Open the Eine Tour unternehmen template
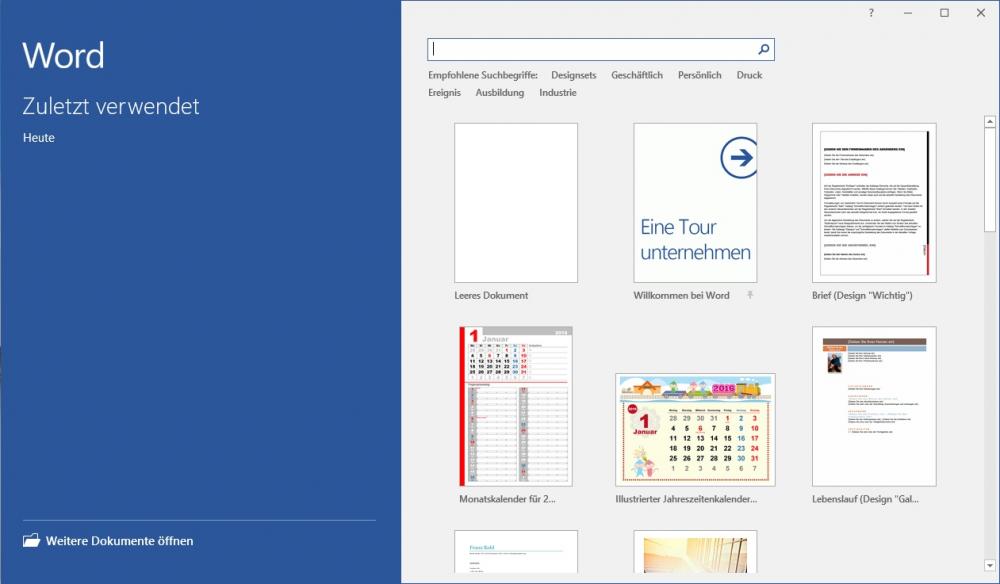 [x=695, y=203]
